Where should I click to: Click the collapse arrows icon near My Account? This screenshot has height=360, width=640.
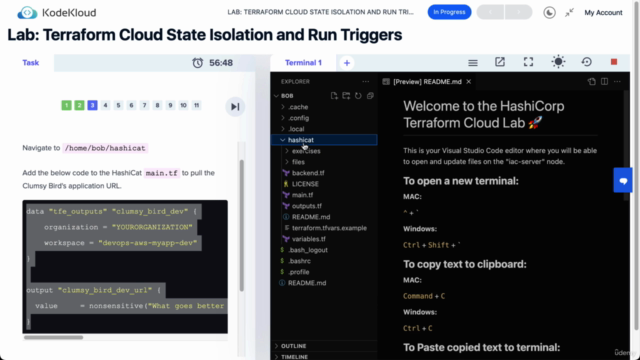[569, 13]
